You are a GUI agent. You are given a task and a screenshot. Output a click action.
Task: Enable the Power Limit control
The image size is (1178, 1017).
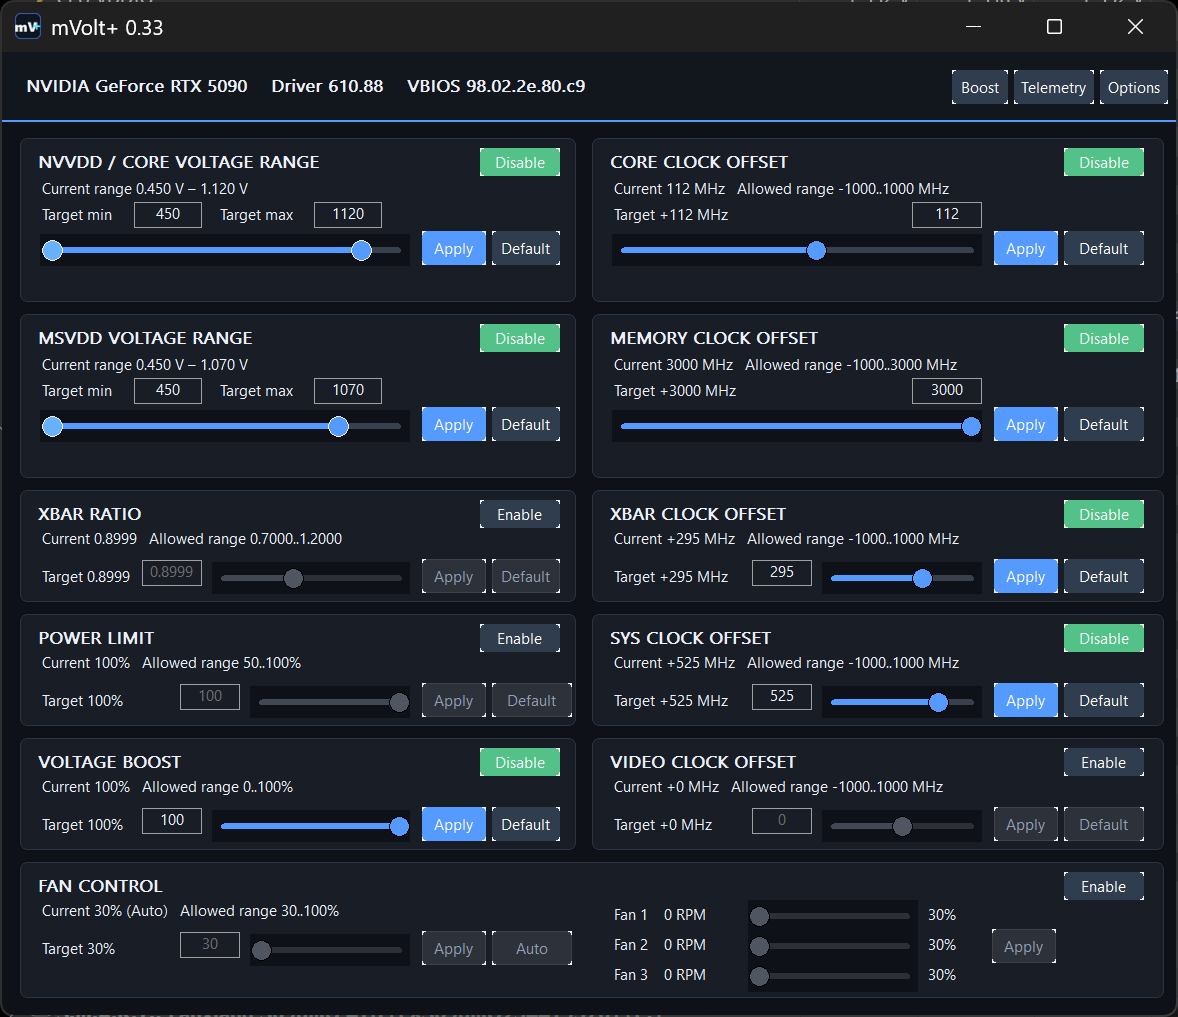[x=520, y=638]
